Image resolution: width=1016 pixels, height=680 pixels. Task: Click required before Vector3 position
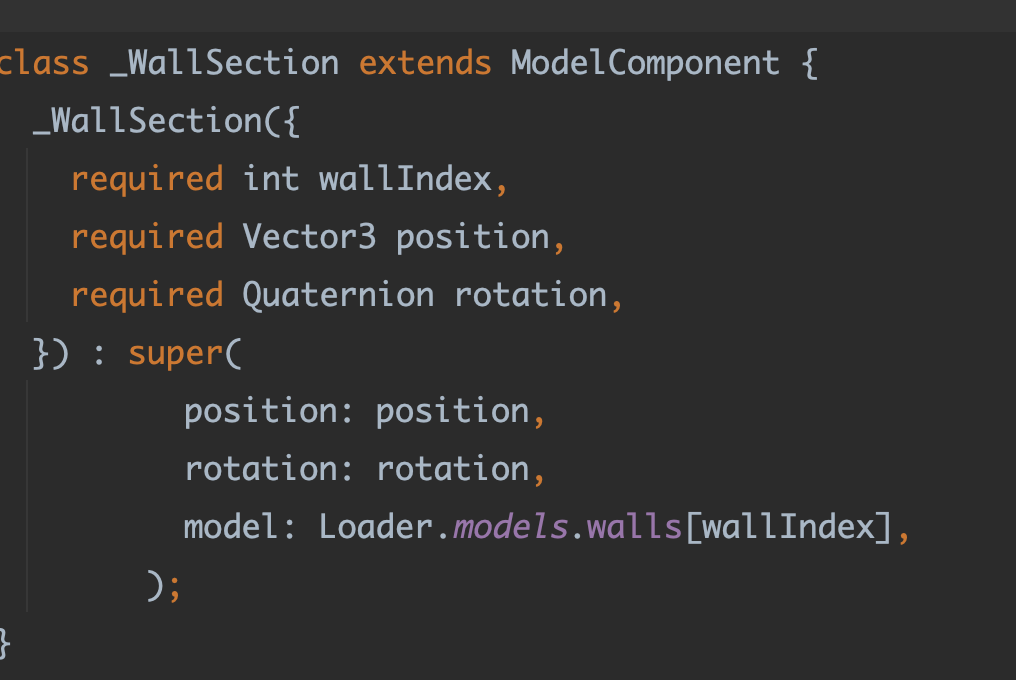[147, 237]
